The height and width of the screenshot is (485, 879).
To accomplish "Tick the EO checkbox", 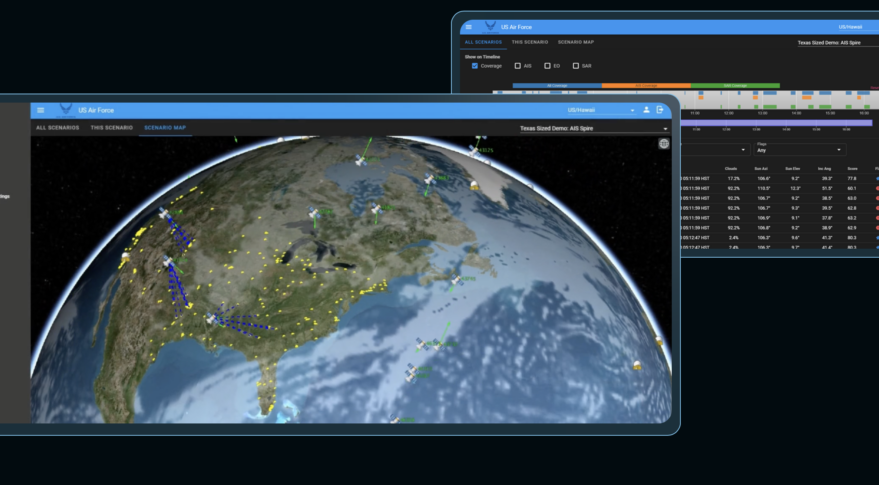I will click(x=546, y=66).
